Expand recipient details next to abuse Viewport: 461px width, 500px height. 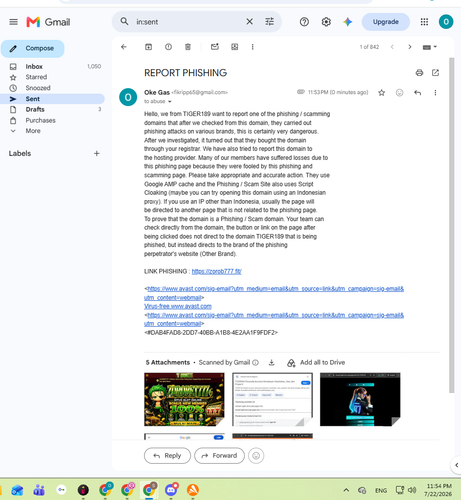coord(170,102)
